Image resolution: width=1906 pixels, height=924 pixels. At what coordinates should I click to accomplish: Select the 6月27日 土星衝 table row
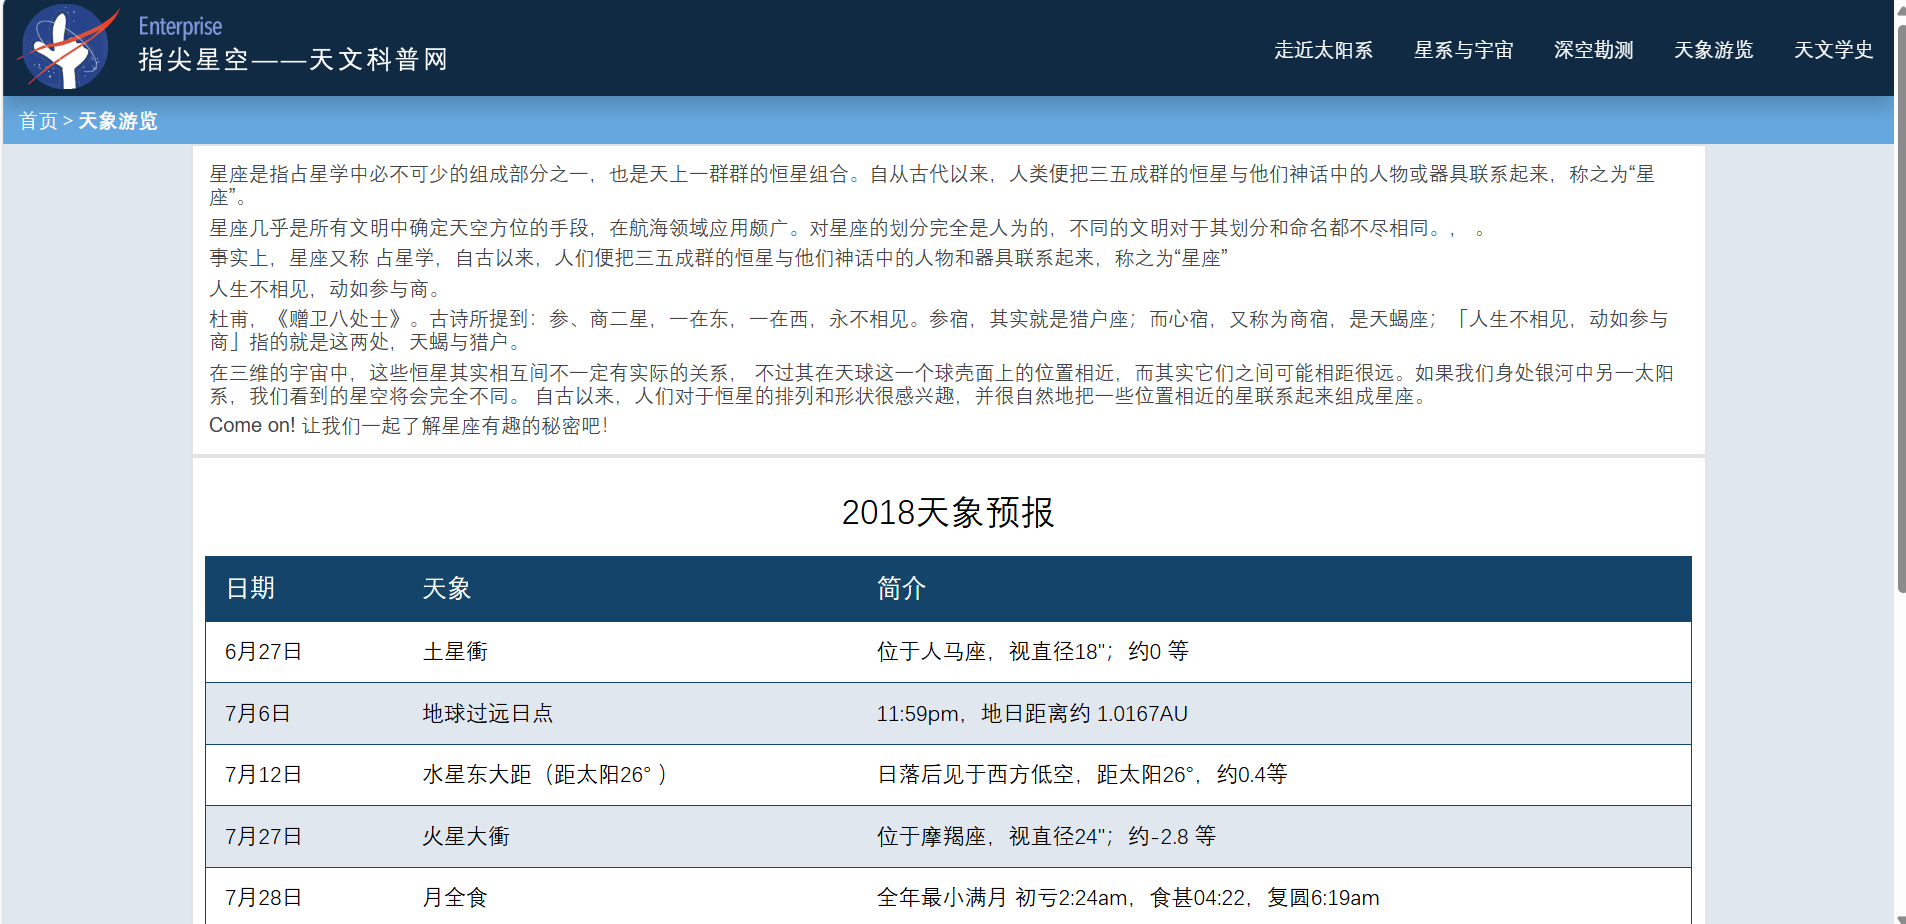(947, 652)
